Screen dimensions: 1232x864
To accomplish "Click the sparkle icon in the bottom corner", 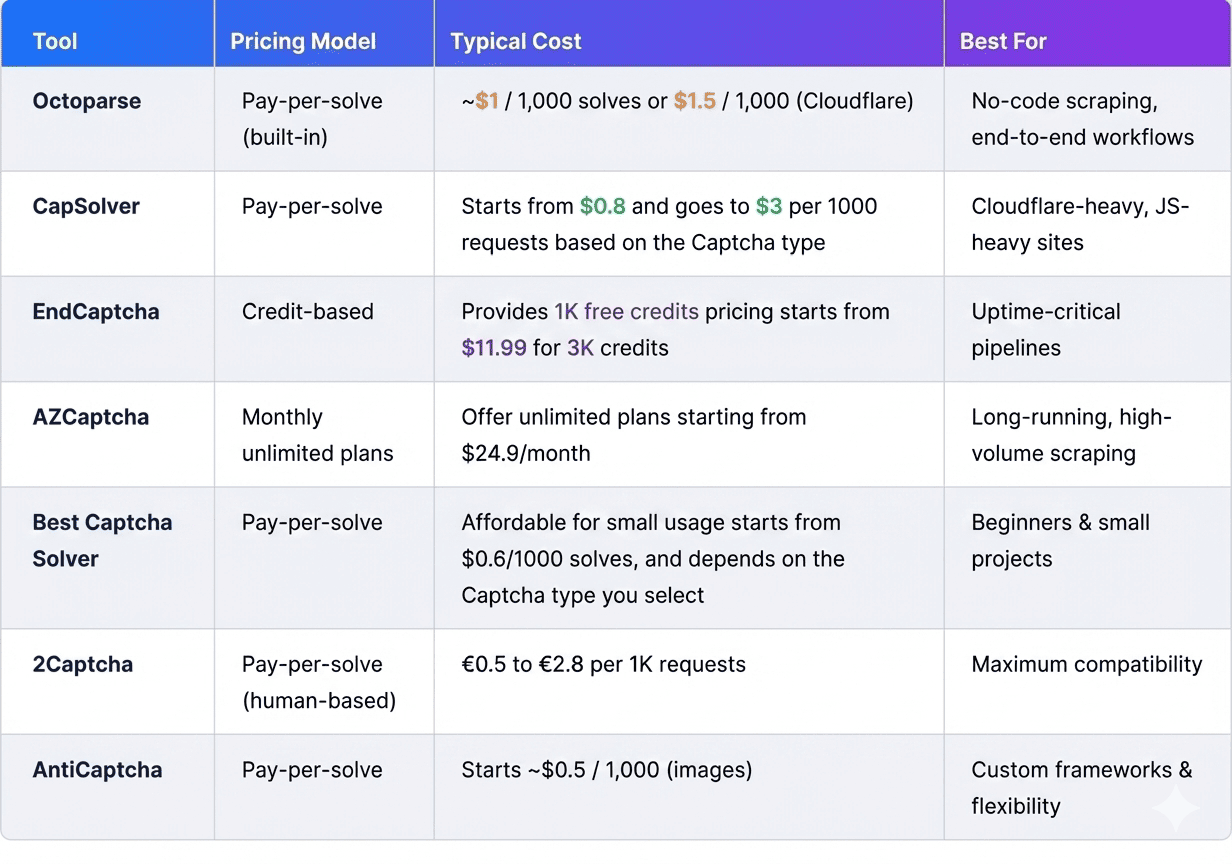I will pyautogui.click(x=1175, y=808).
